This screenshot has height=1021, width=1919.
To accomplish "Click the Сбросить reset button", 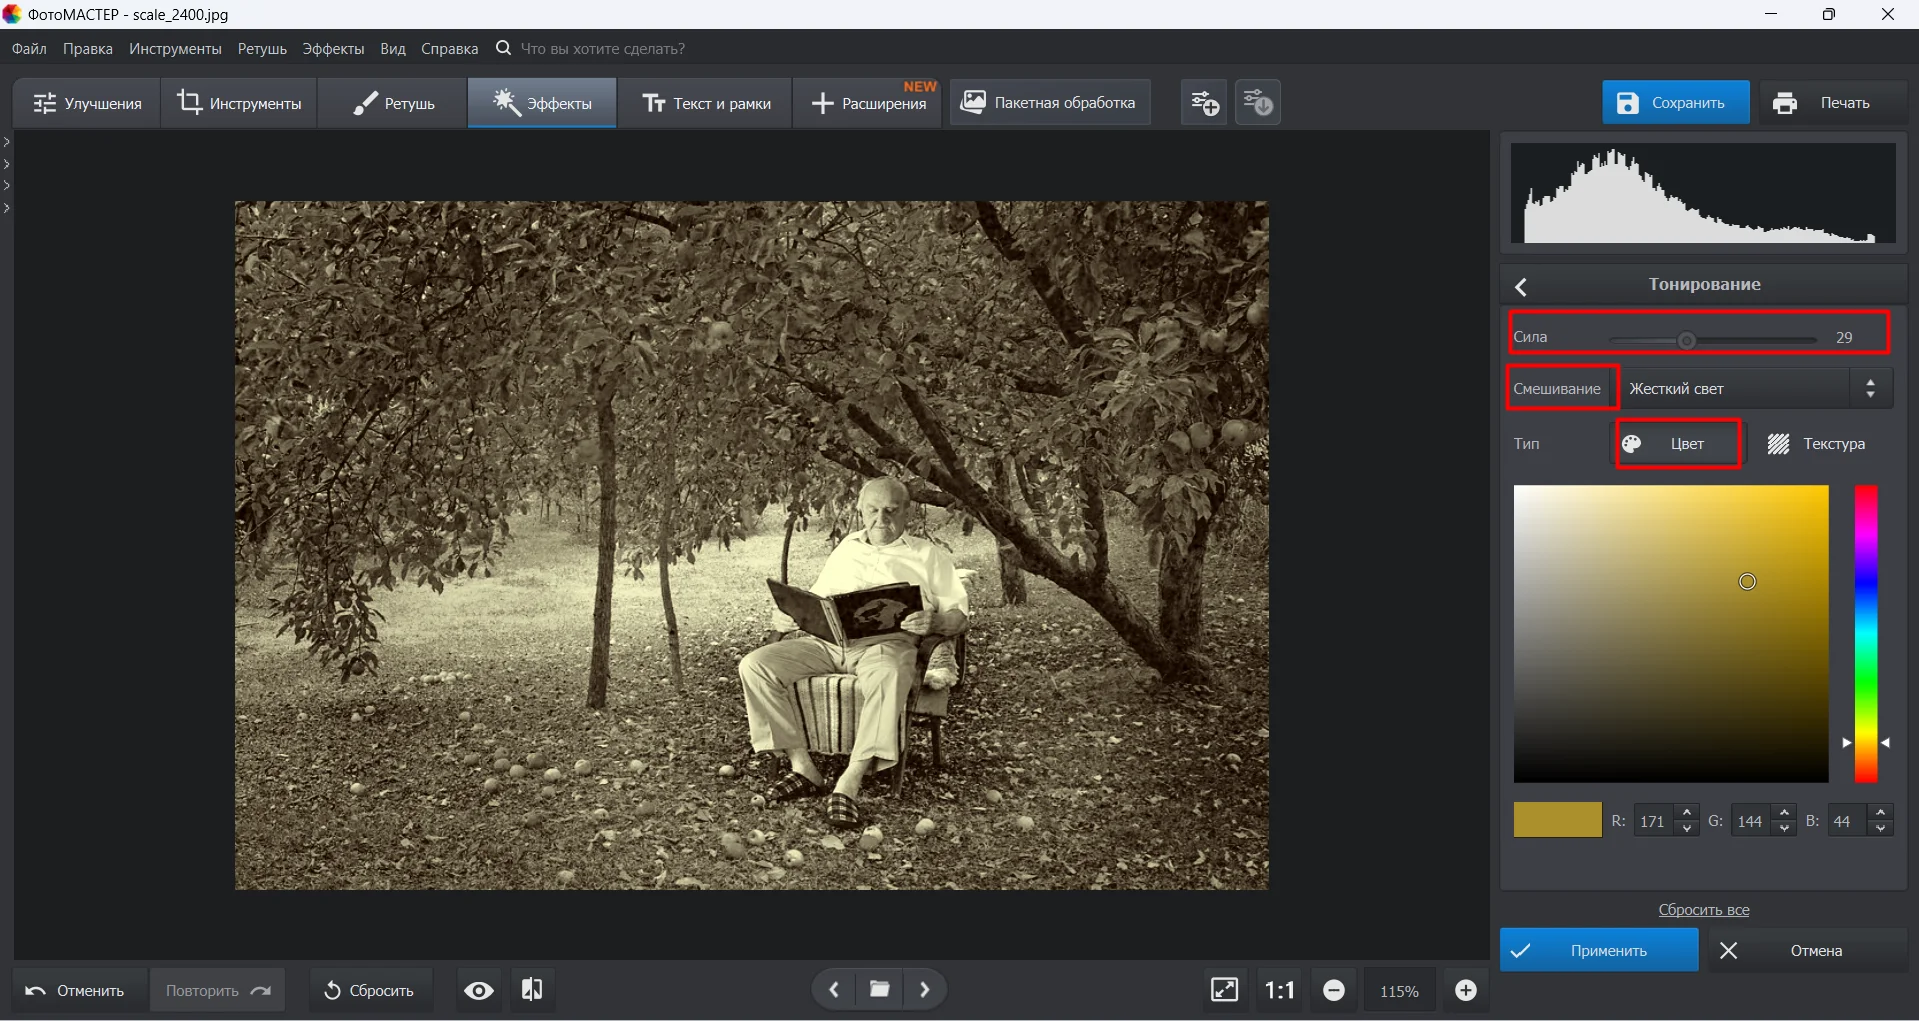I will [369, 990].
